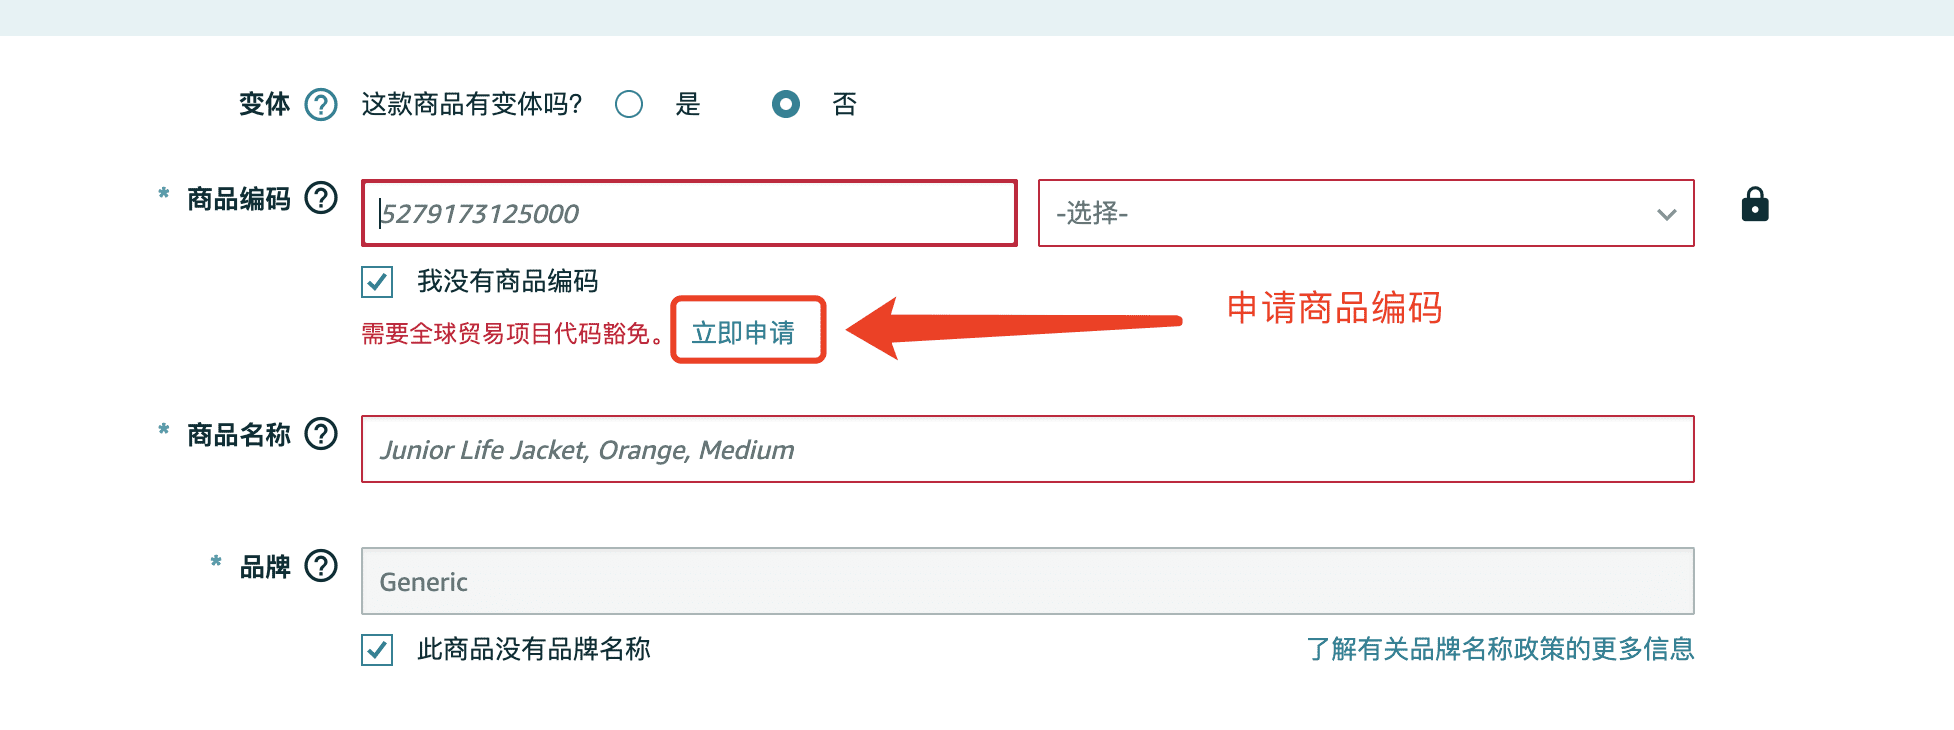This screenshot has width=1954, height=730.
Task: Select the 是 radio for variations
Action: coord(629,103)
